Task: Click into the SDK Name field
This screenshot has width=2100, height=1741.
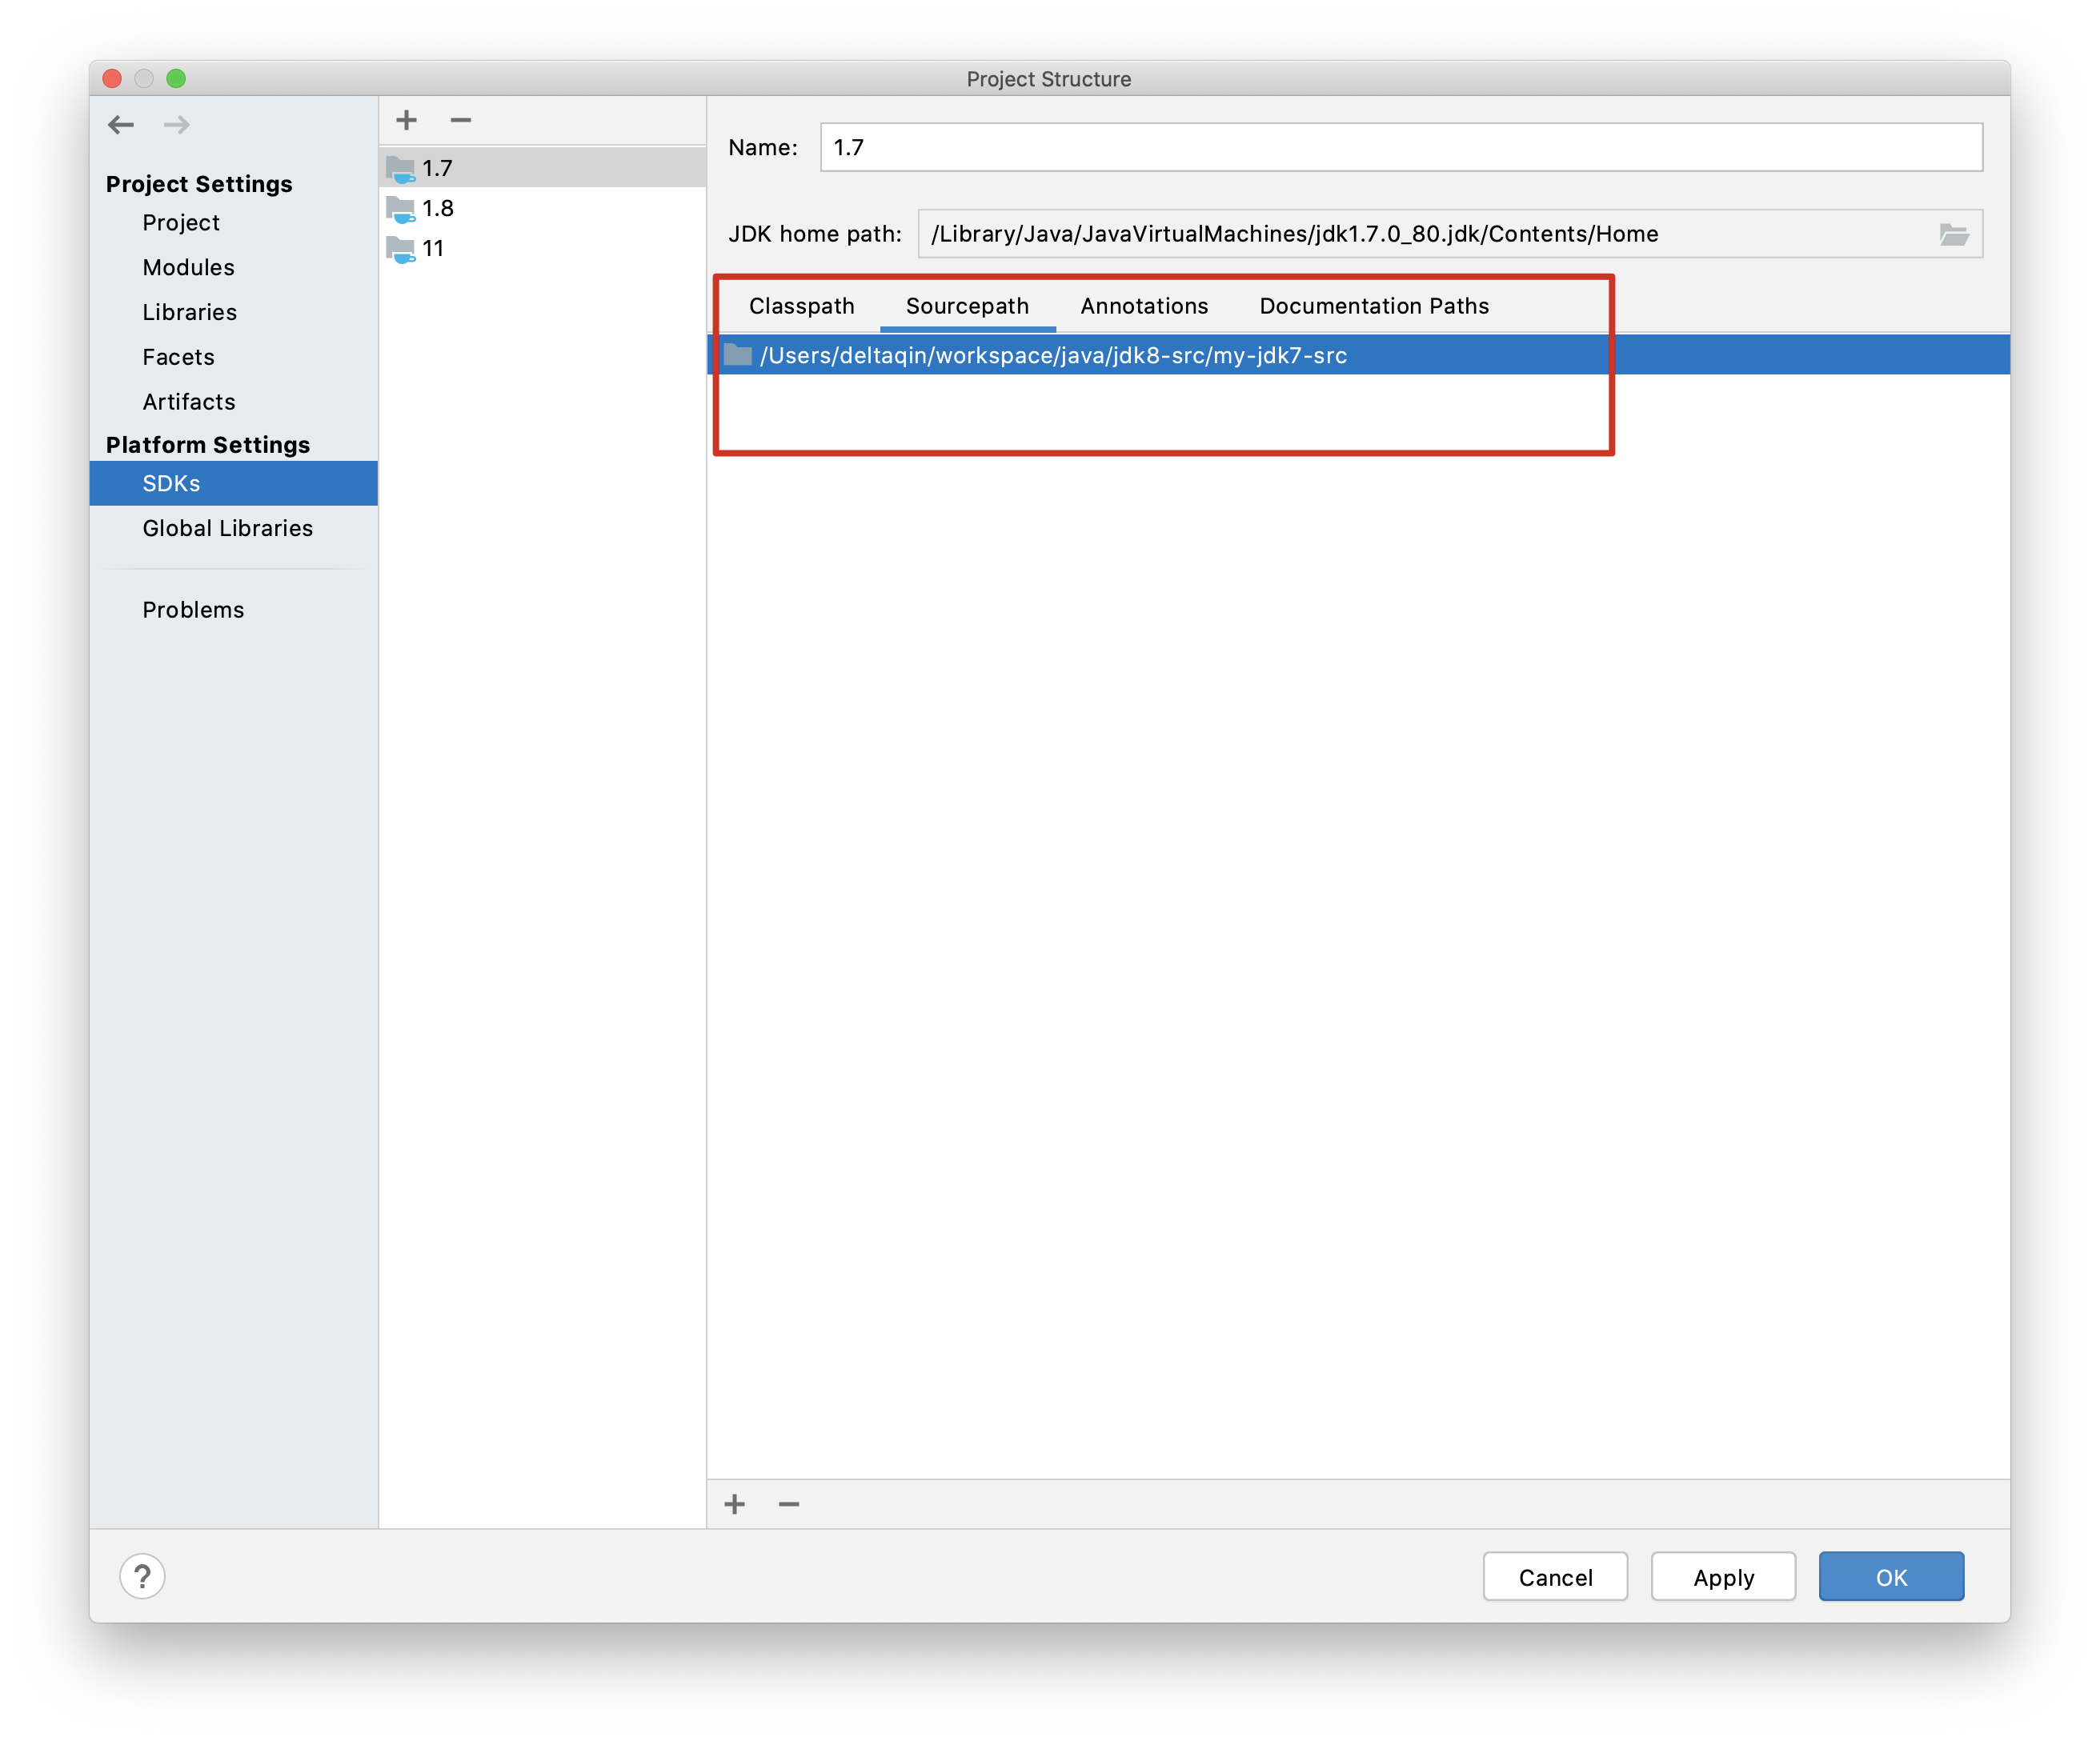Action: pos(1400,148)
